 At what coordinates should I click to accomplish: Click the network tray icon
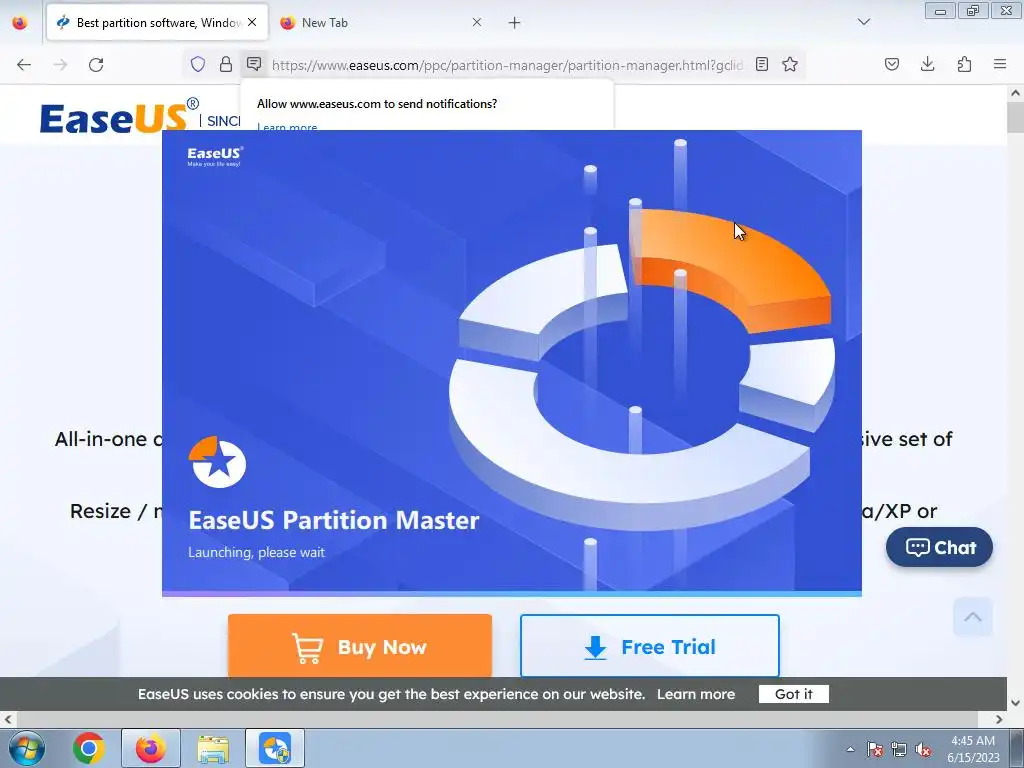(x=899, y=749)
